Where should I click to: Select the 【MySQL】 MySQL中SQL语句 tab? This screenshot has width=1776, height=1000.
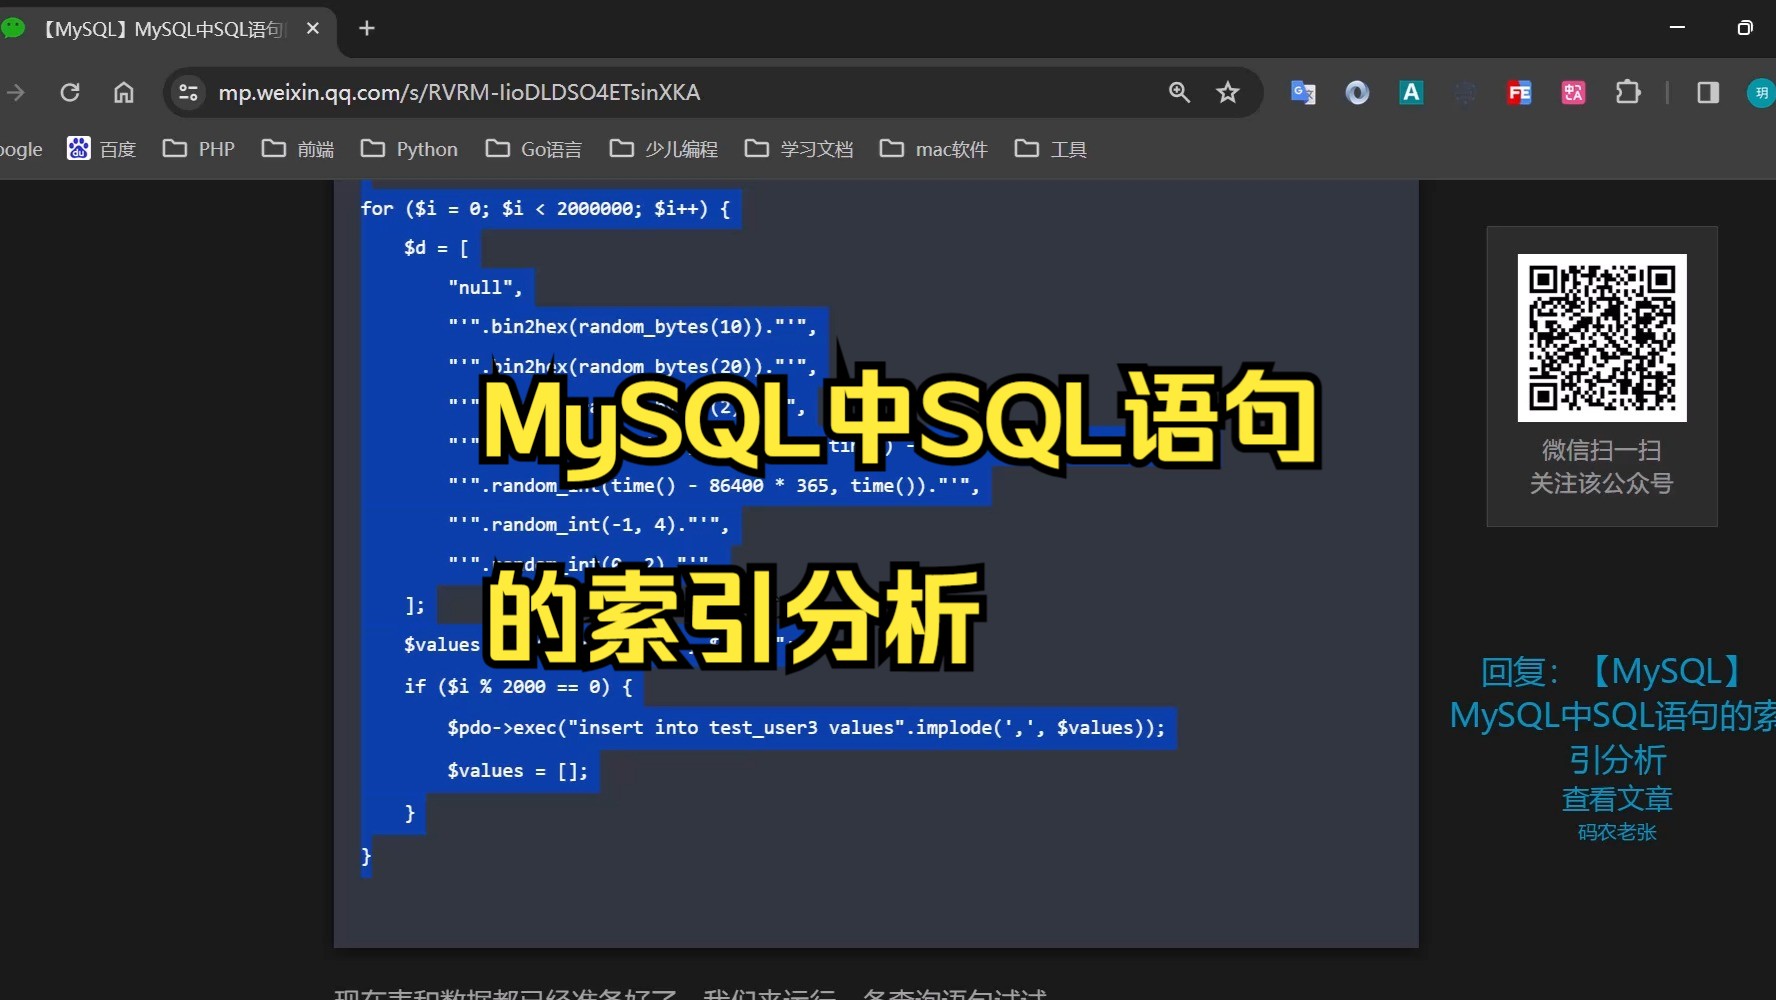coord(164,30)
